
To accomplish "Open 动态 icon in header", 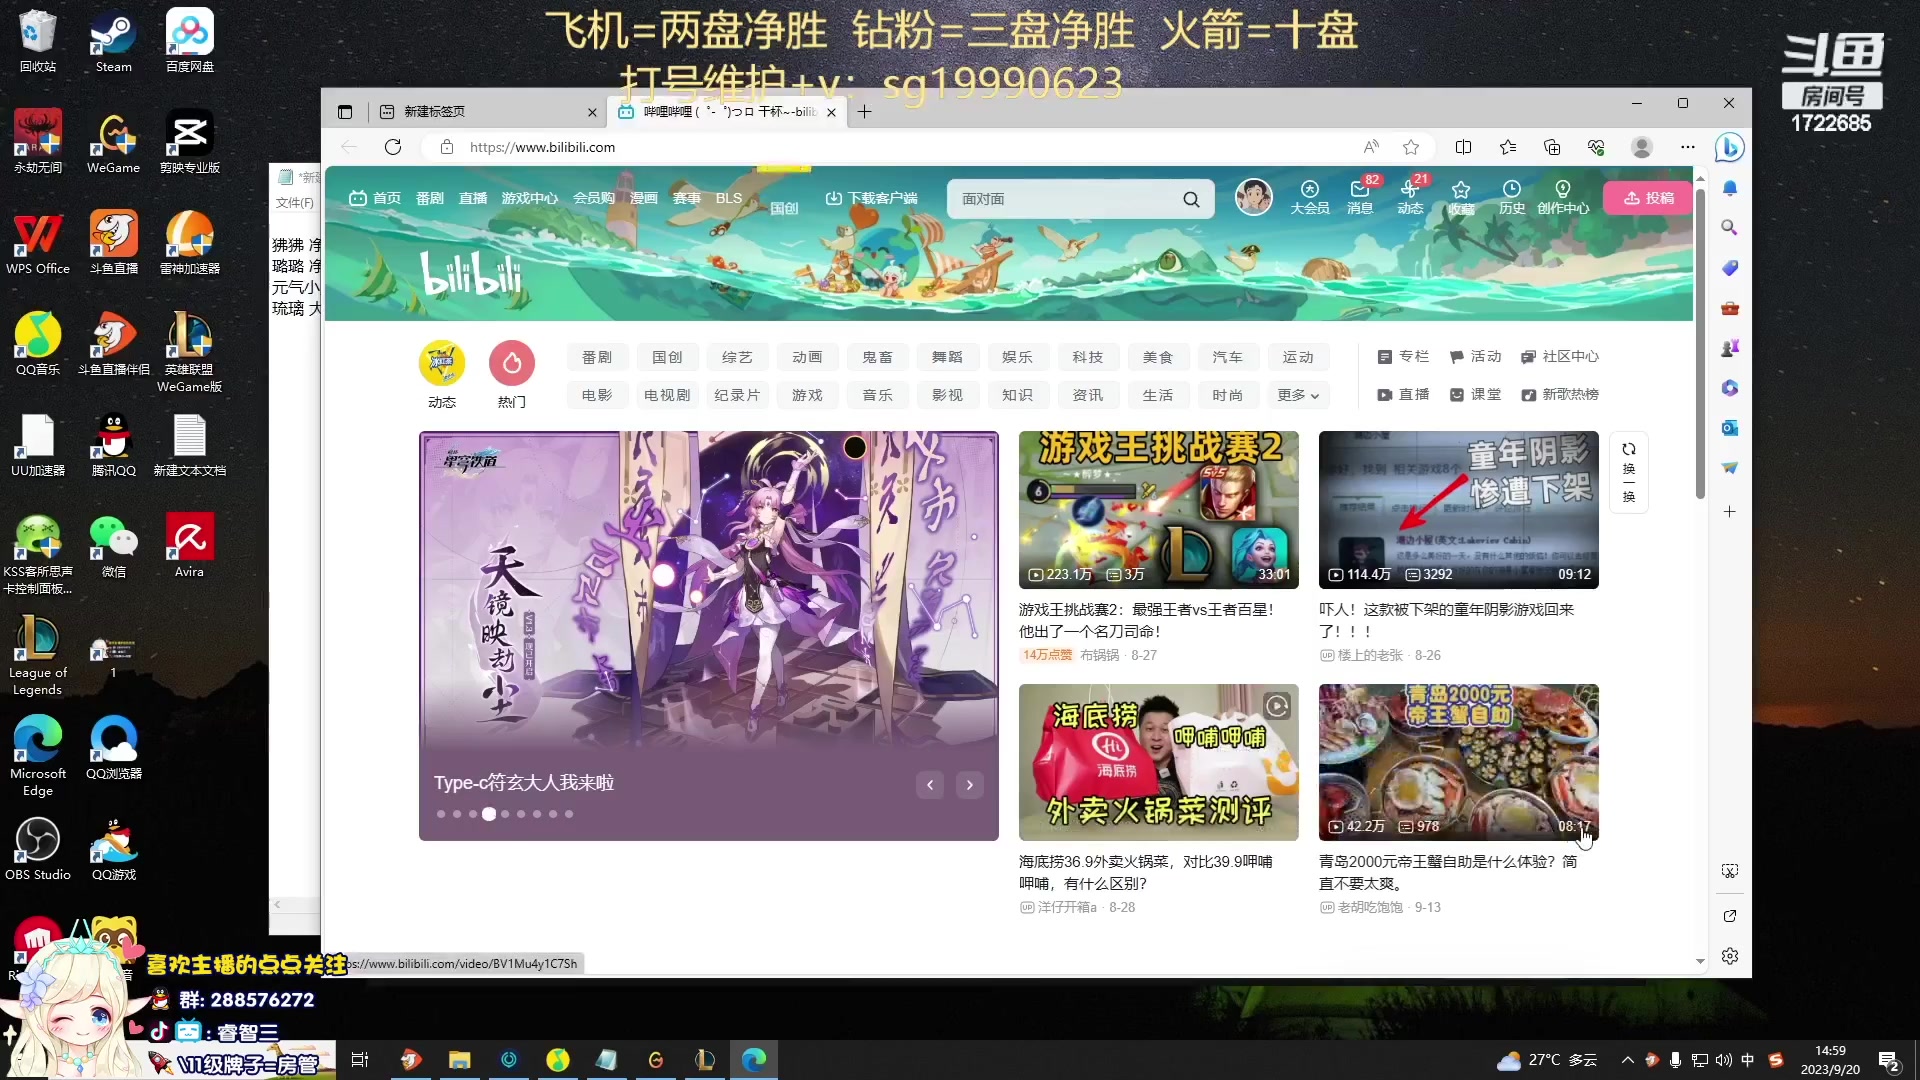I will pos(1410,197).
